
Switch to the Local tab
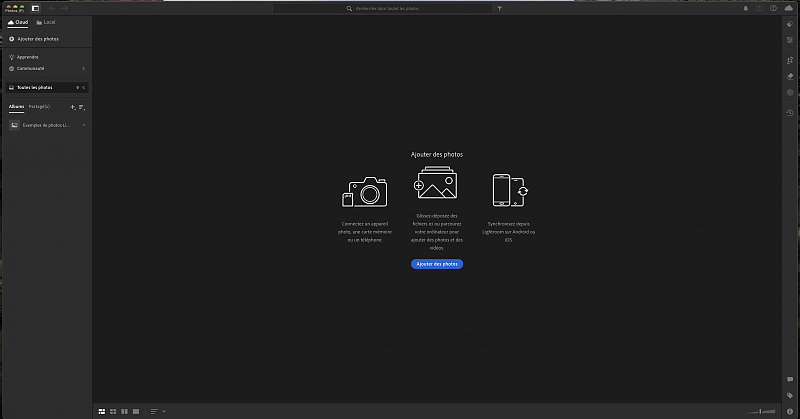point(45,21)
